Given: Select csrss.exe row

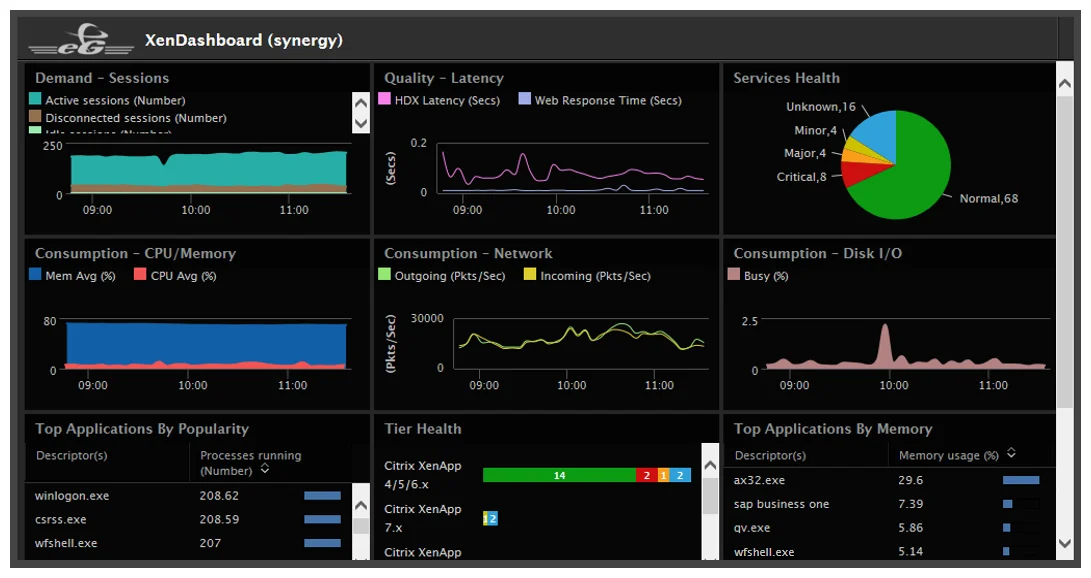Looking at the screenshot, I should pos(188,520).
